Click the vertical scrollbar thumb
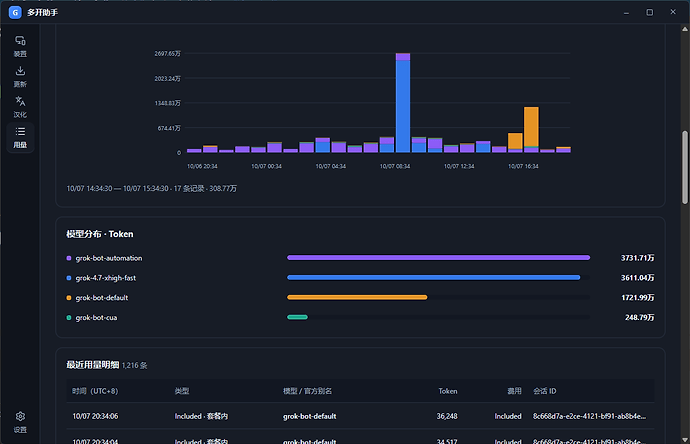This screenshot has width=690, height=444. coord(685,167)
